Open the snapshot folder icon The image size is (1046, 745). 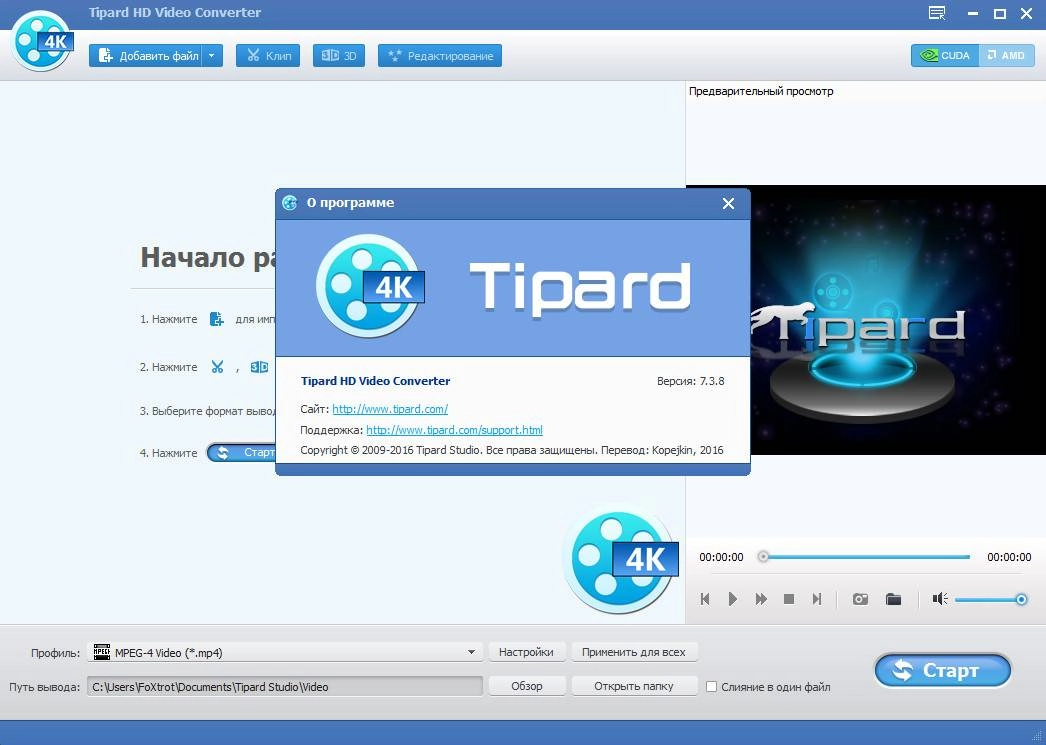point(893,599)
